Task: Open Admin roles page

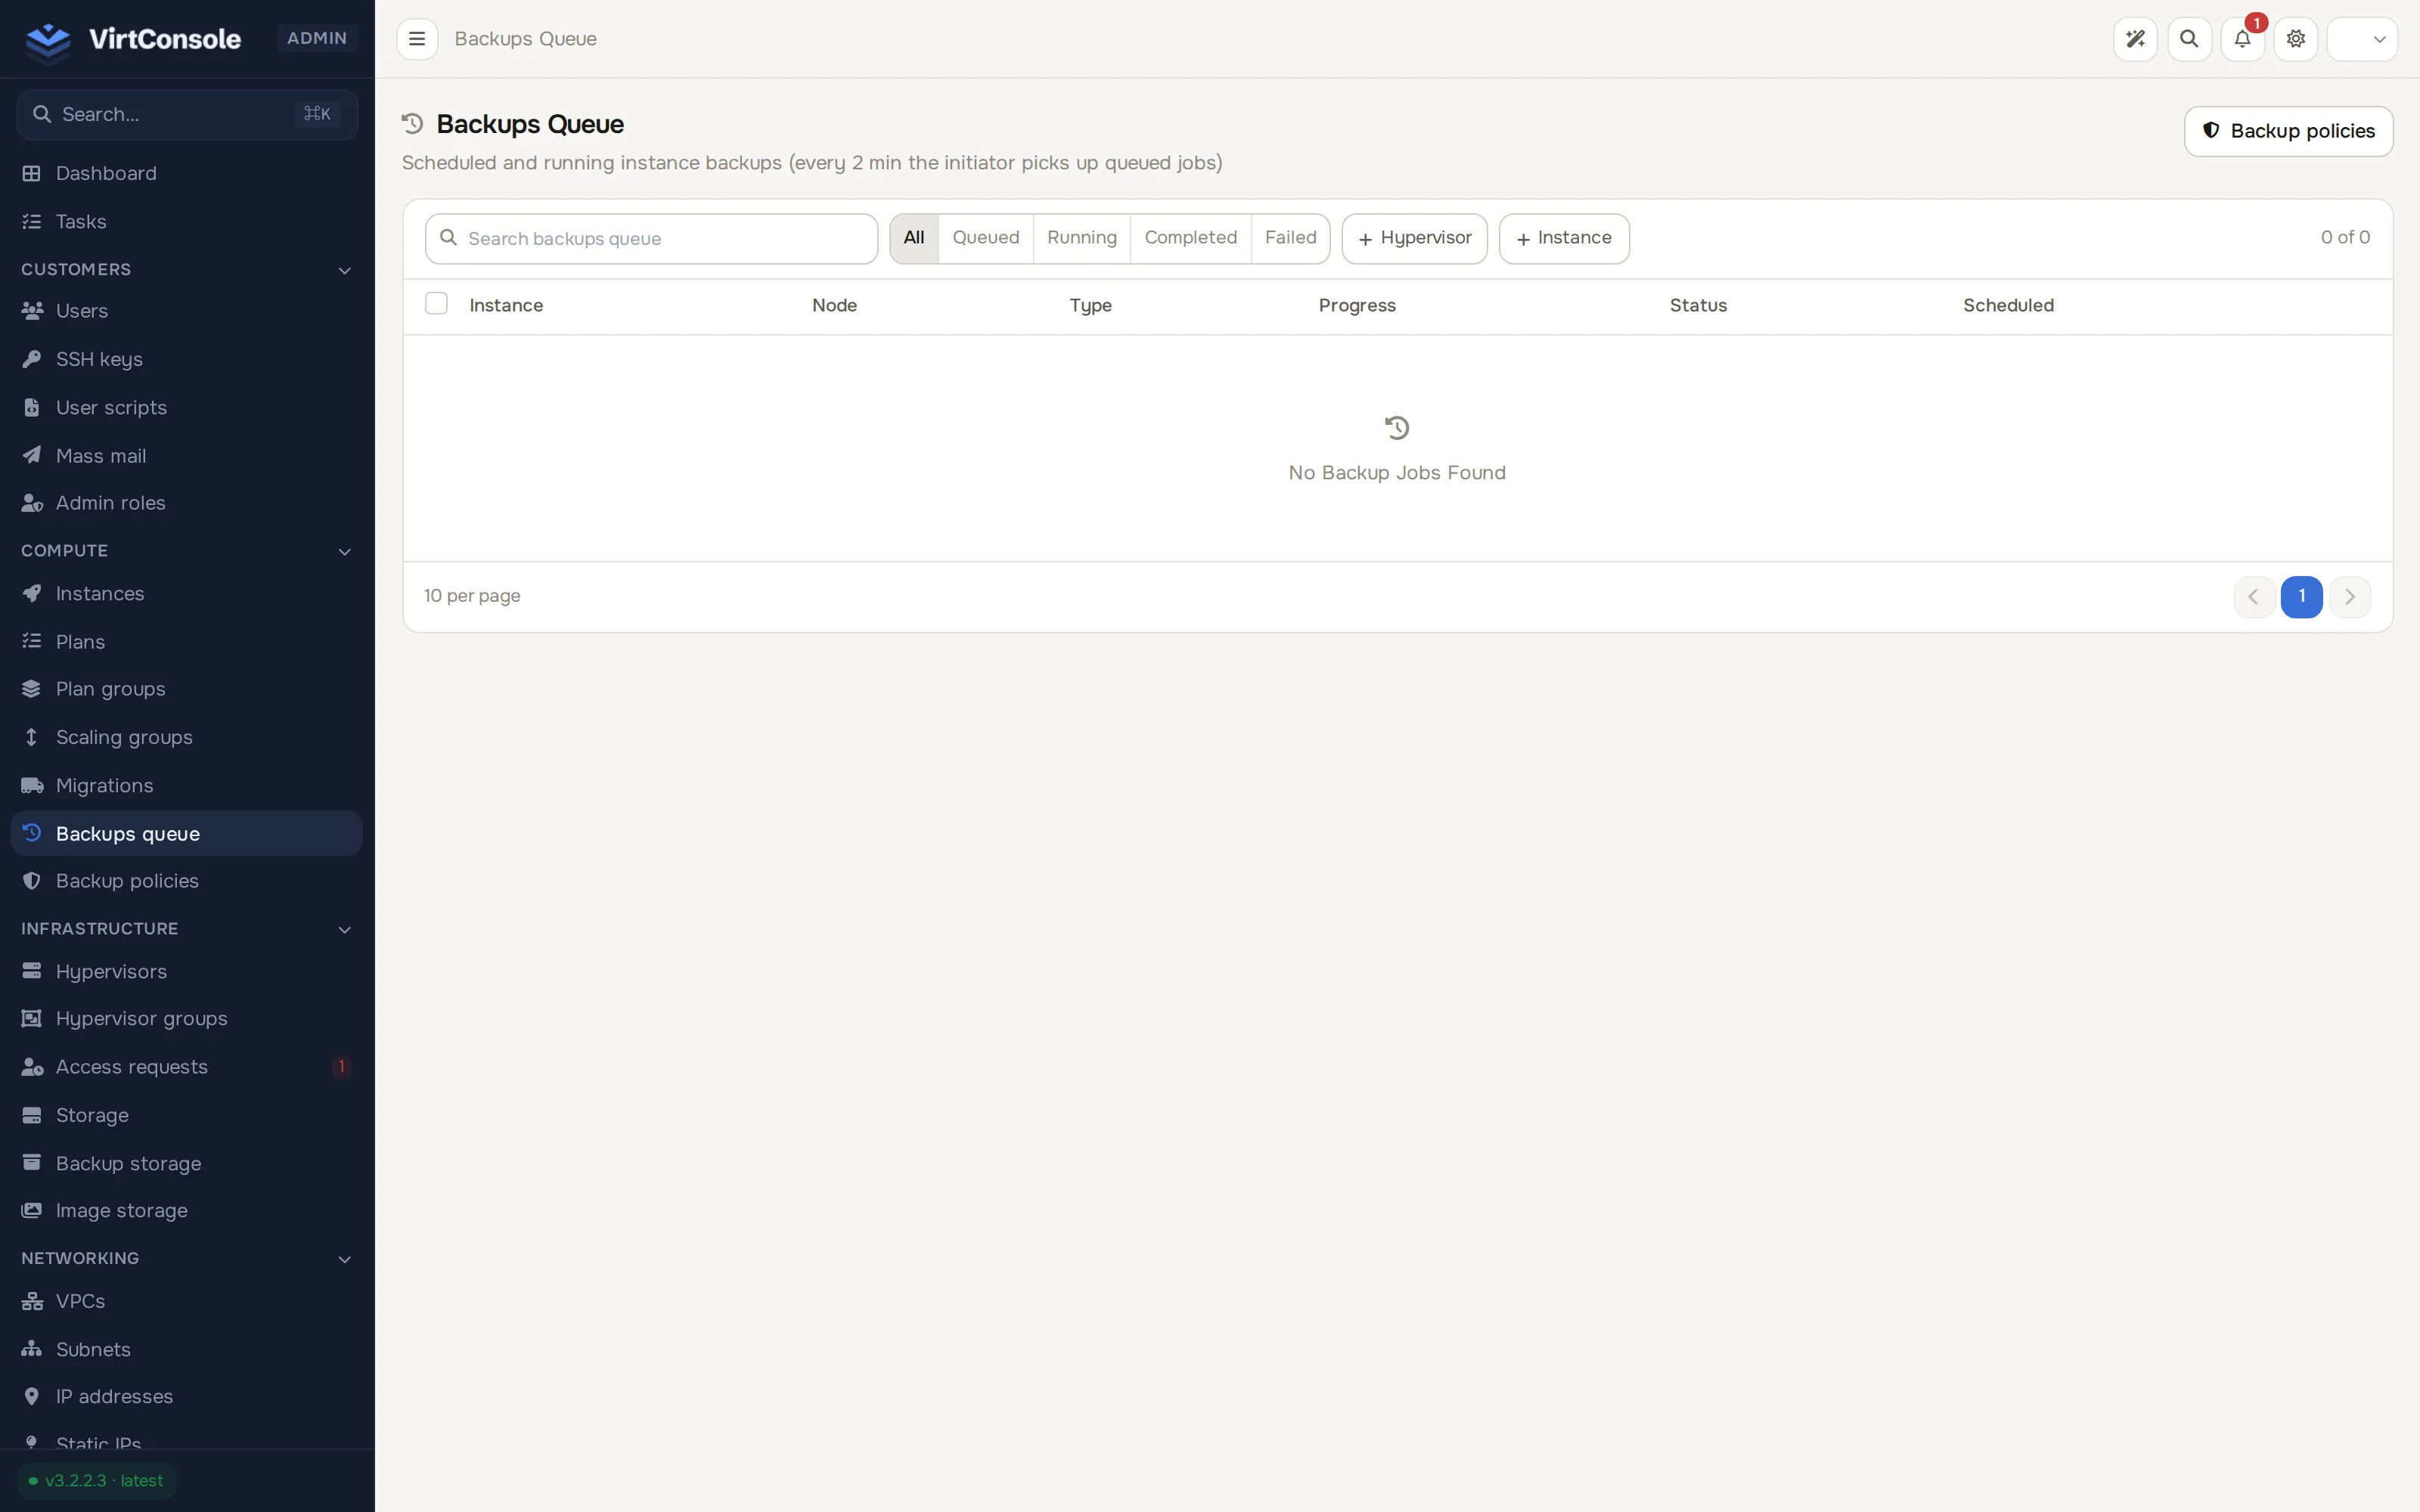Action: pos(187,503)
